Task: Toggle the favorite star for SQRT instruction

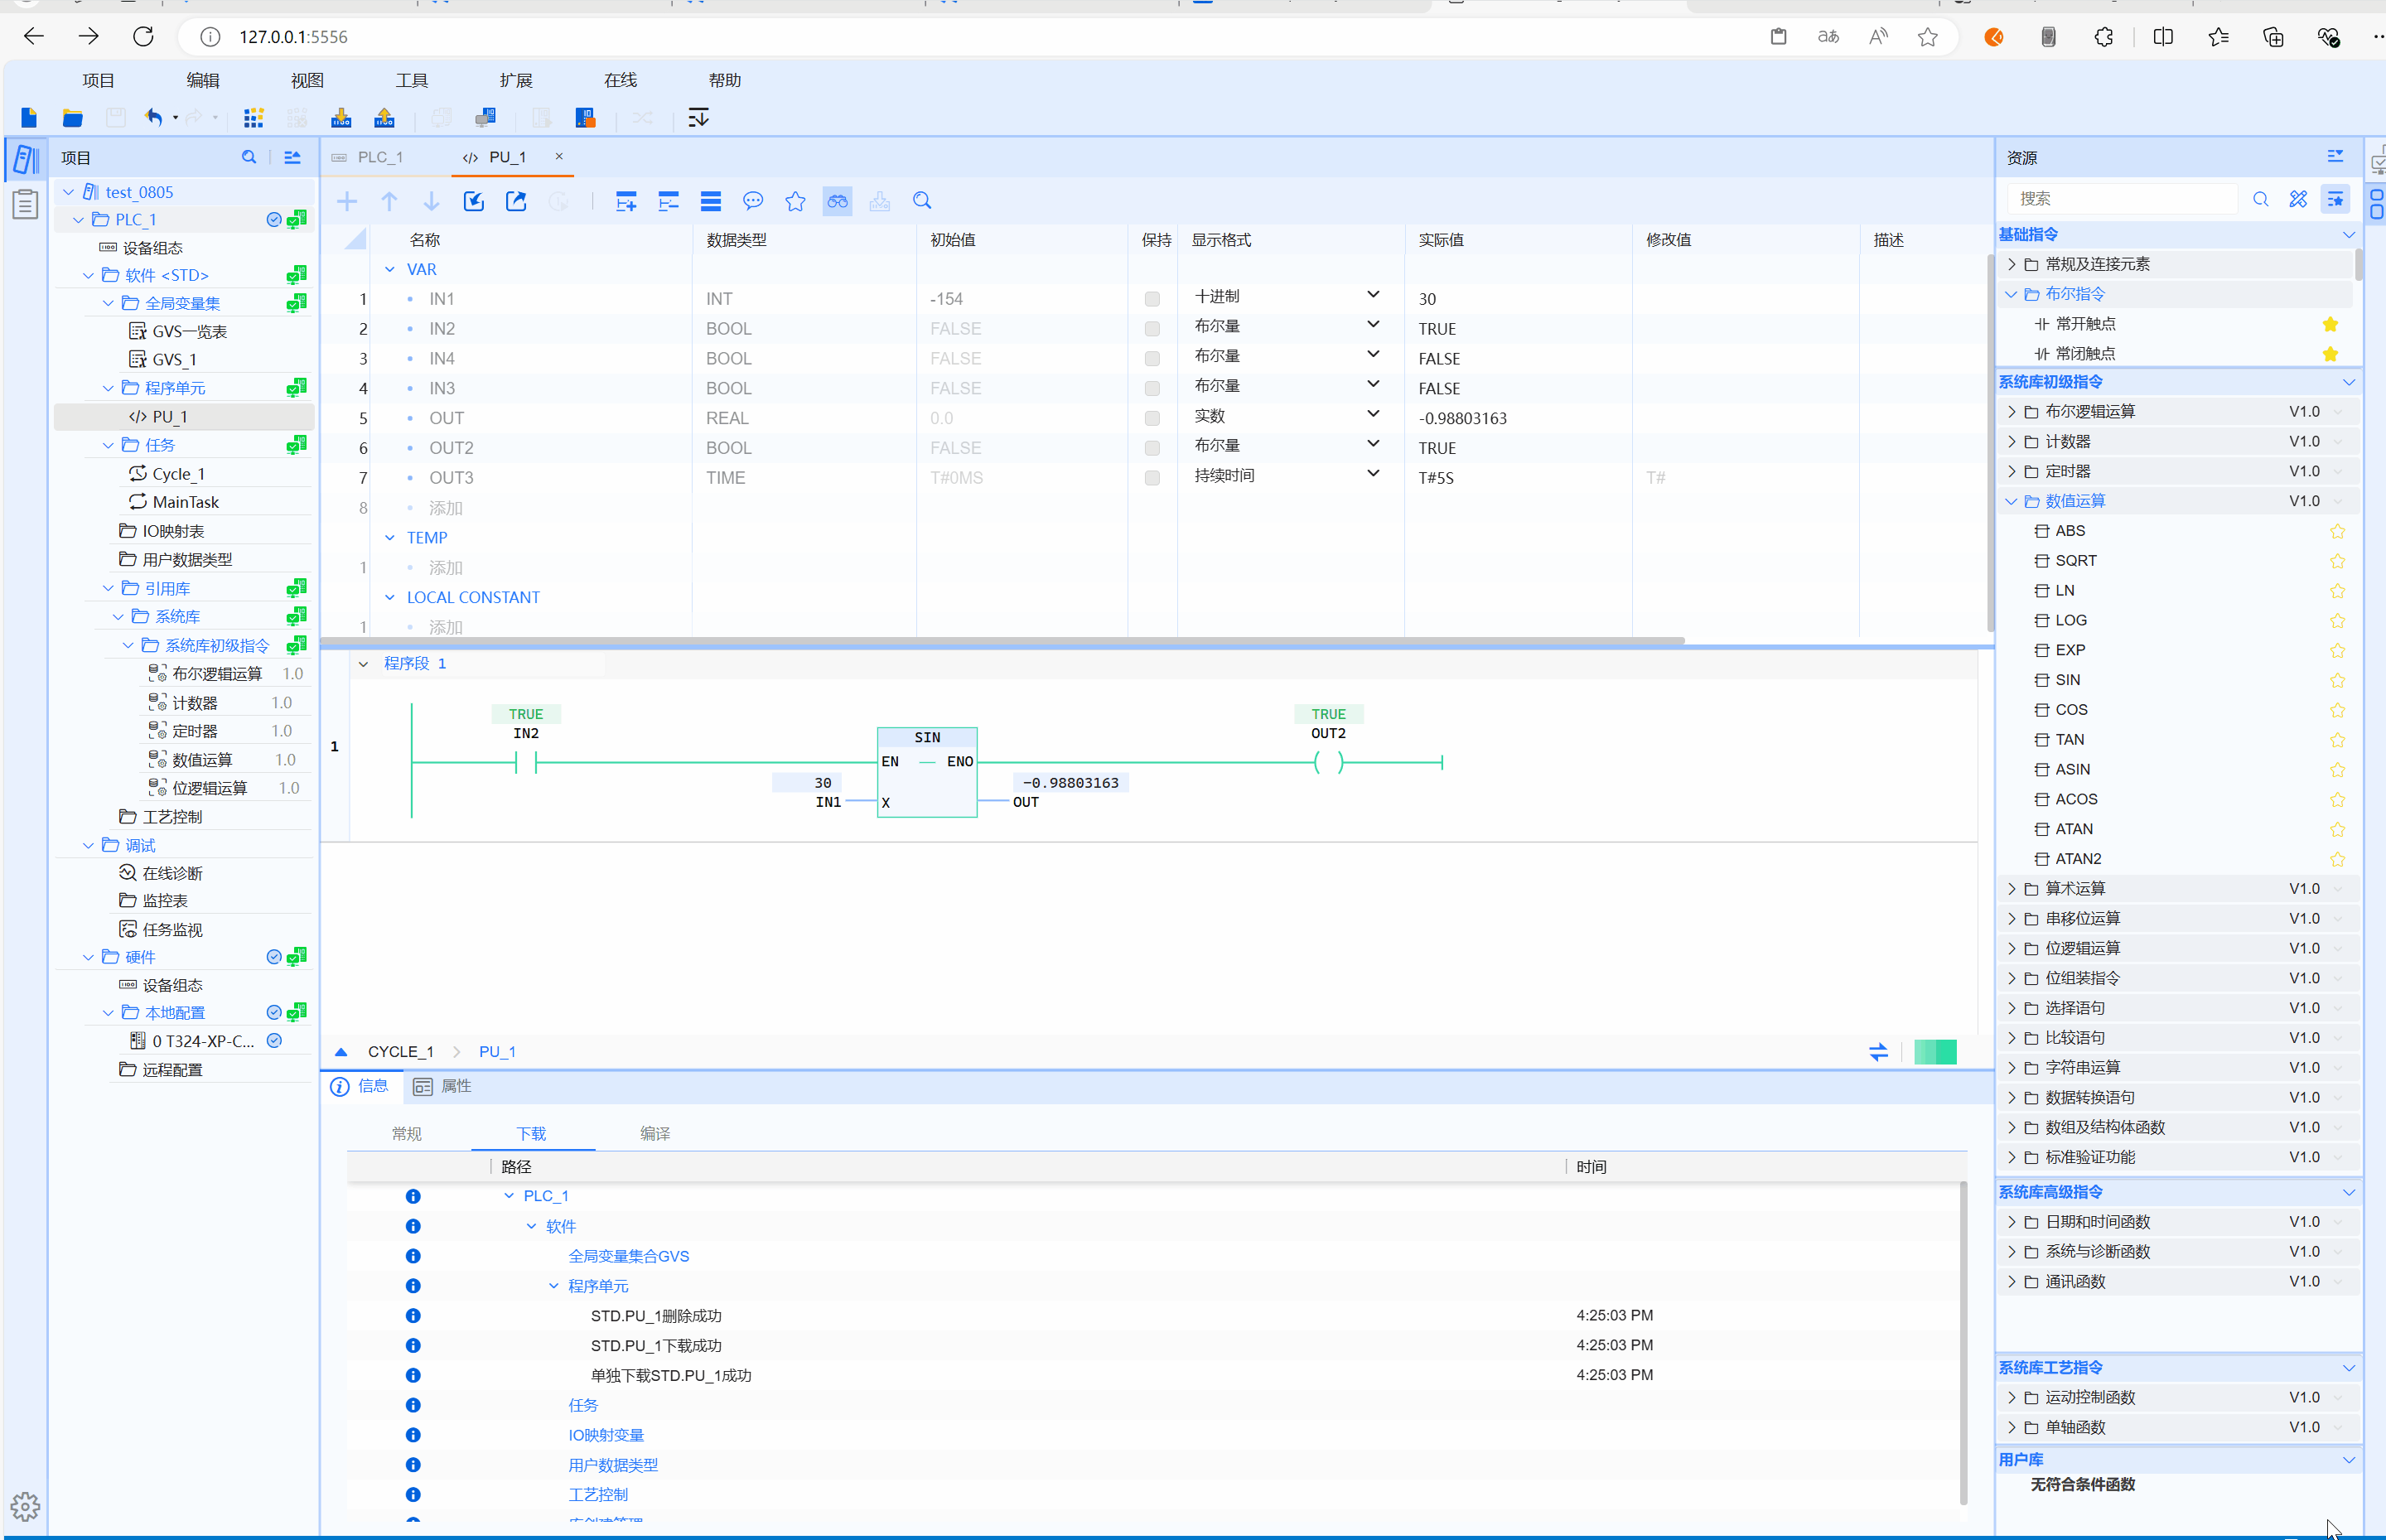Action: click(x=2337, y=561)
